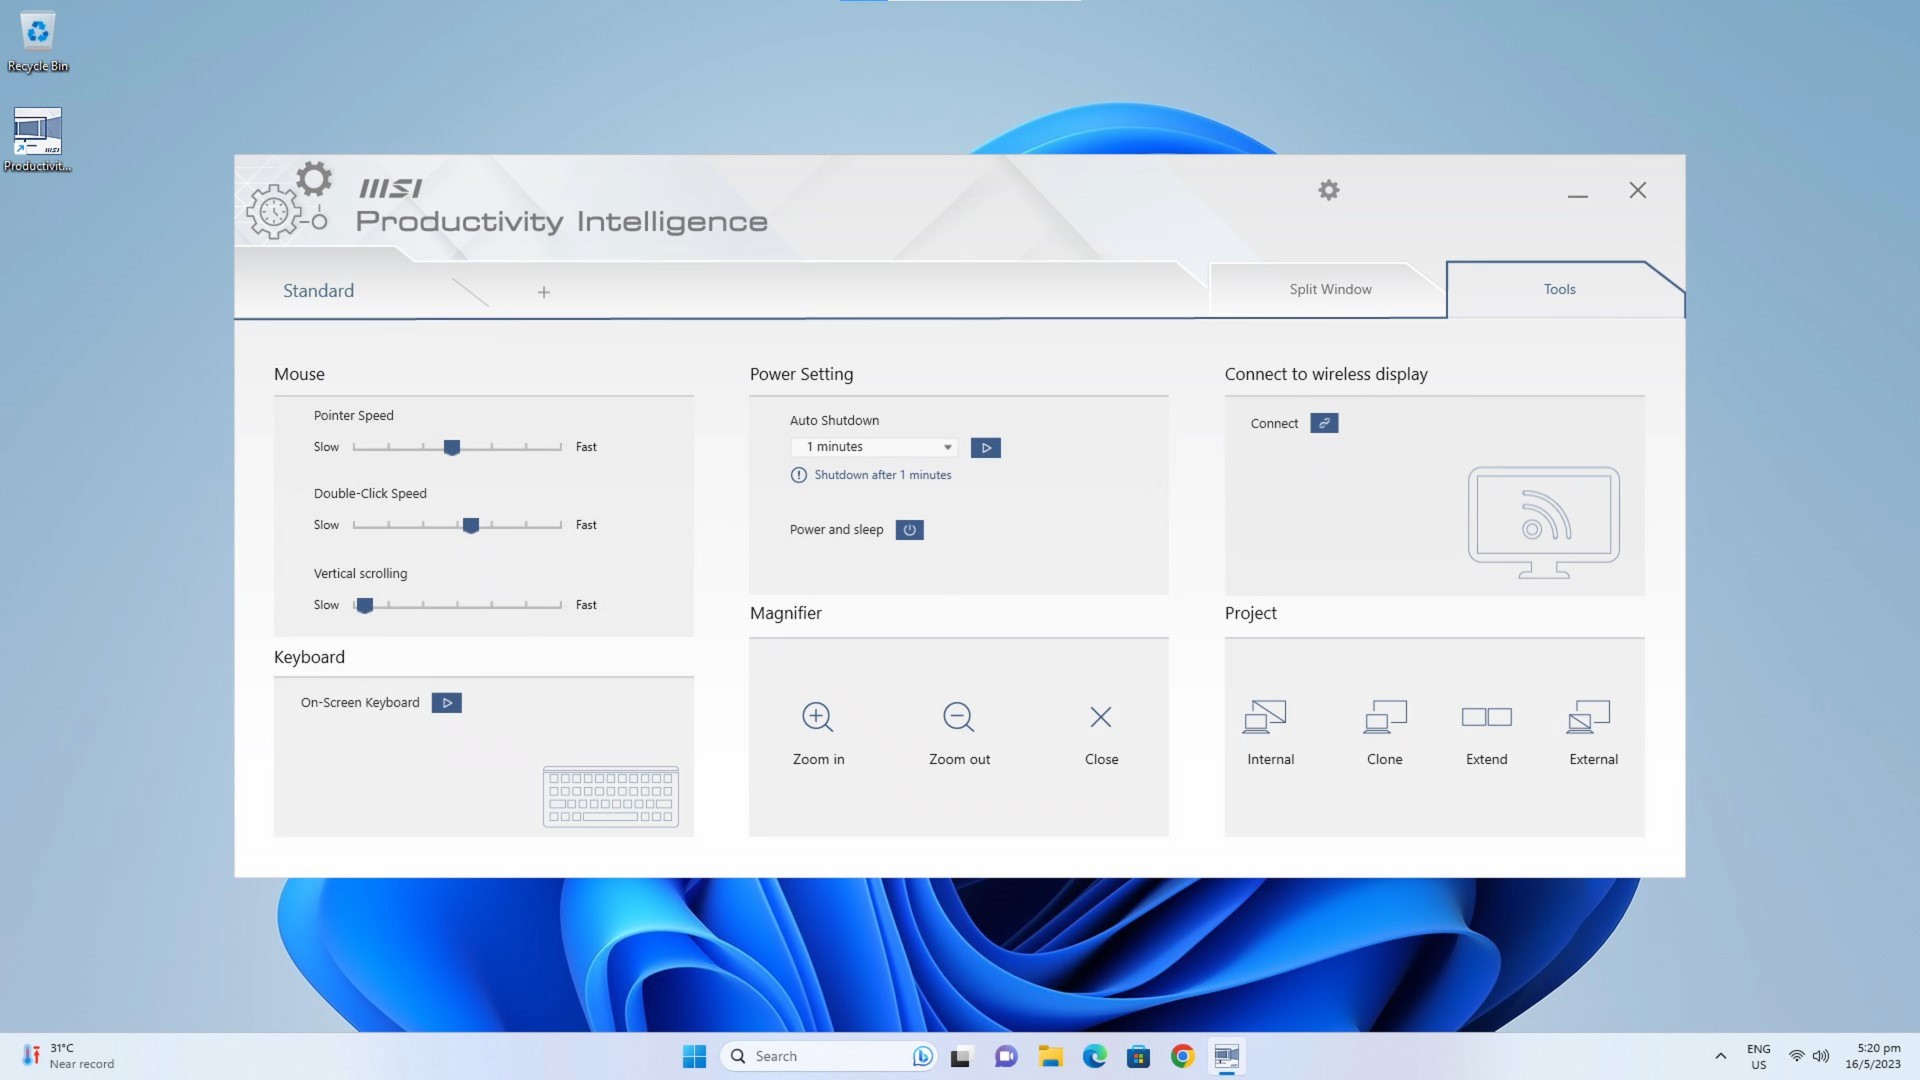Close the Magnifier with the X icon
Viewport: 1920px width, 1080px height.
coord(1101,717)
